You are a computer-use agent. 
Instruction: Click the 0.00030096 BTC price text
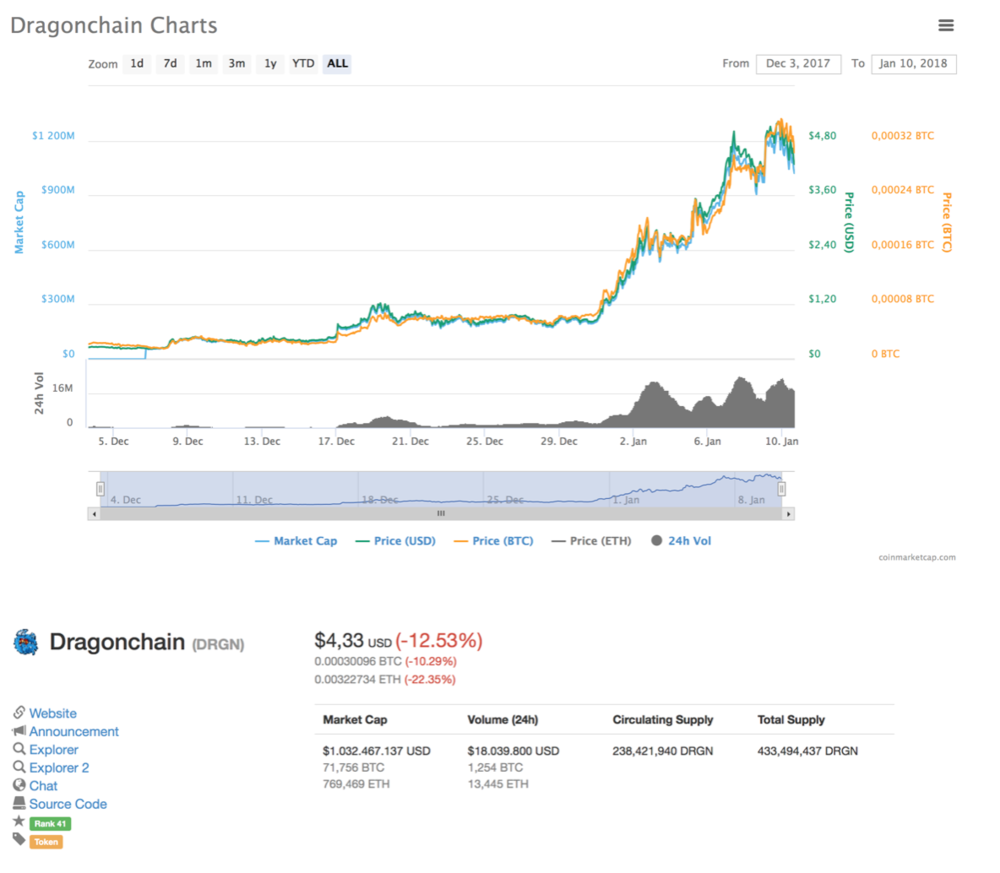pos(358,661)
